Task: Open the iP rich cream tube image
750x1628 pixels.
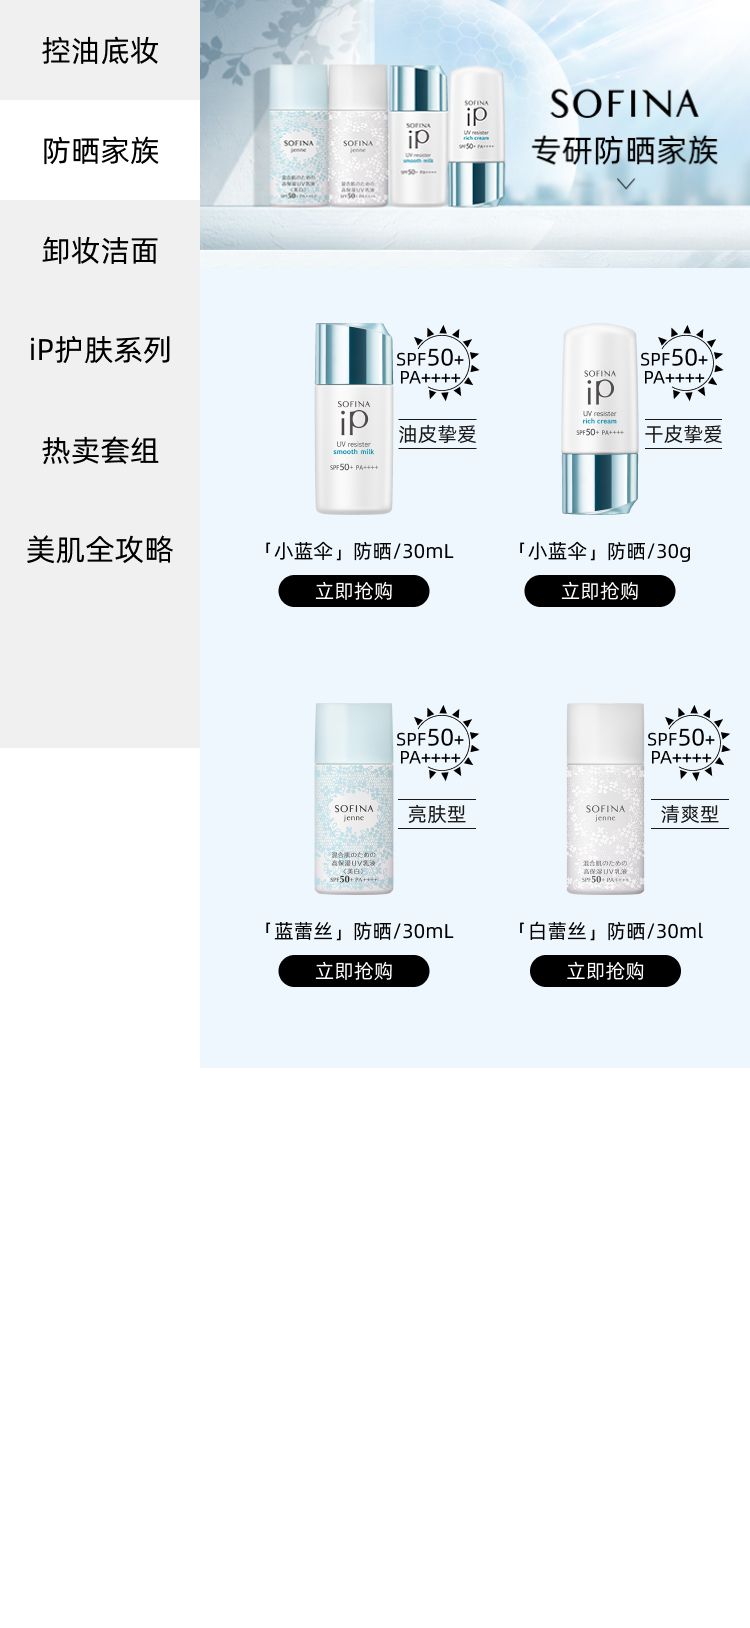Action: 600,419
